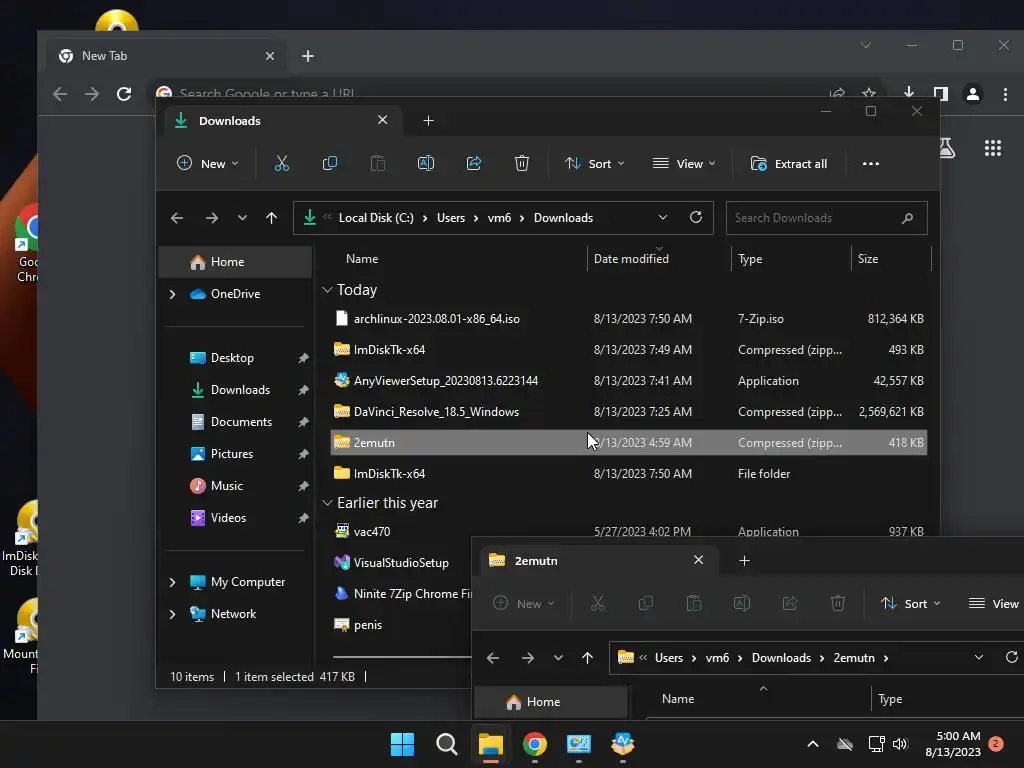
Task: Select the 2emutn tab
Action: click(x=598, y=560)
